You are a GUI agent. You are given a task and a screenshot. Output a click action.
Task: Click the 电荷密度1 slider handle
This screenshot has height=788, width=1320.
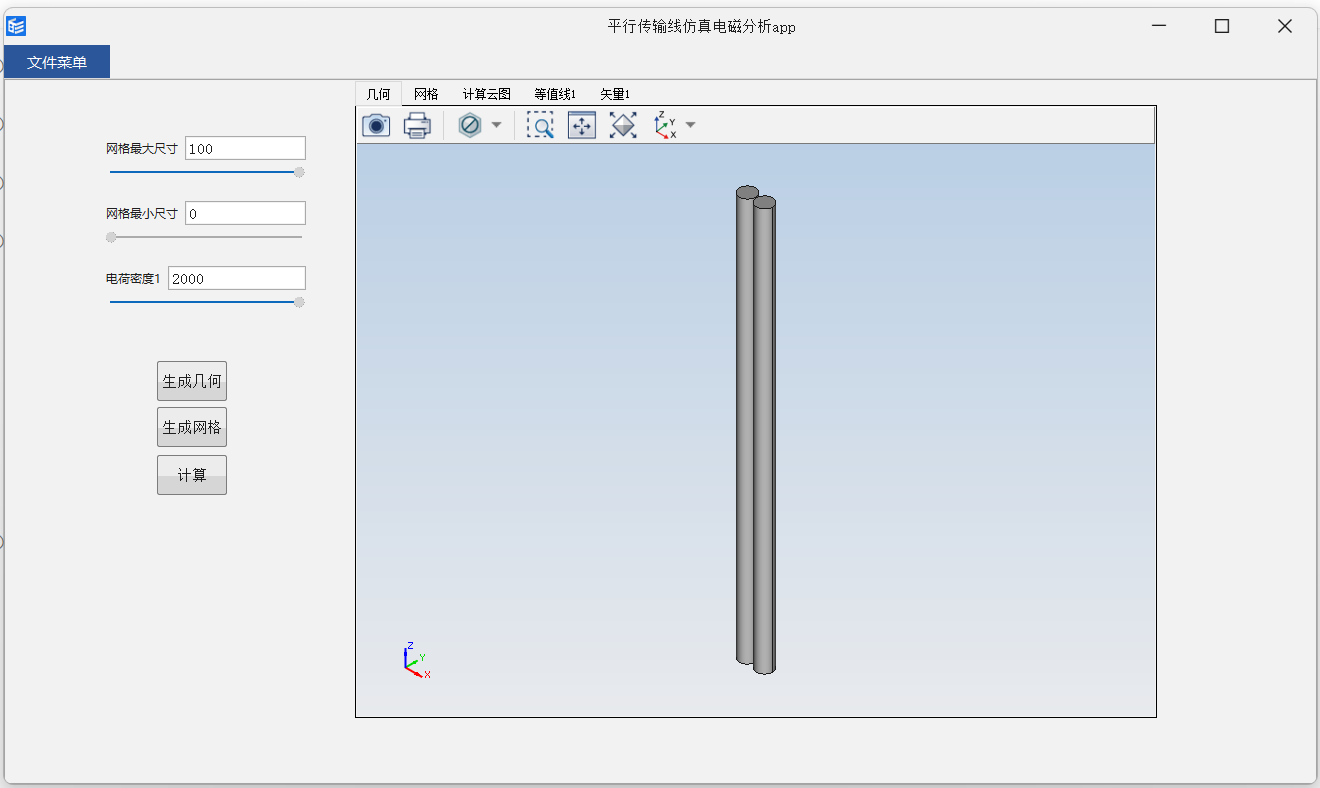299,302
